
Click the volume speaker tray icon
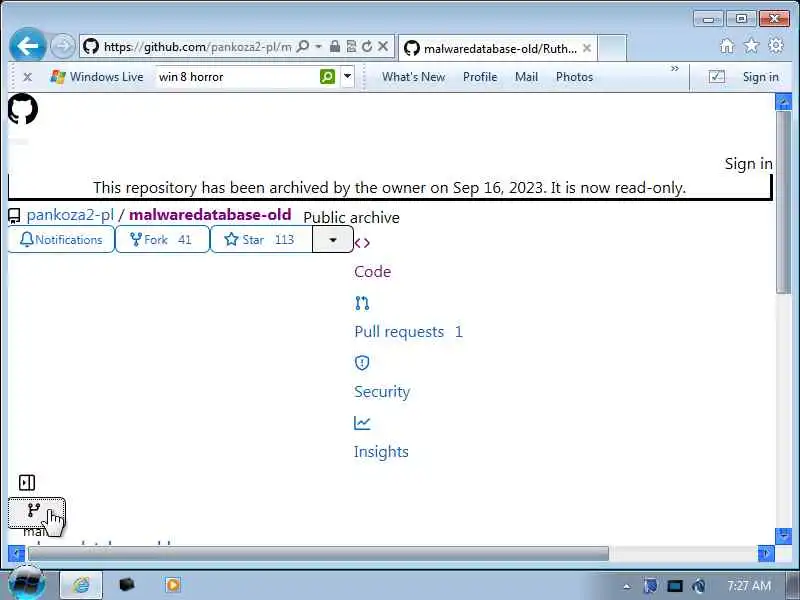point(699,586)
